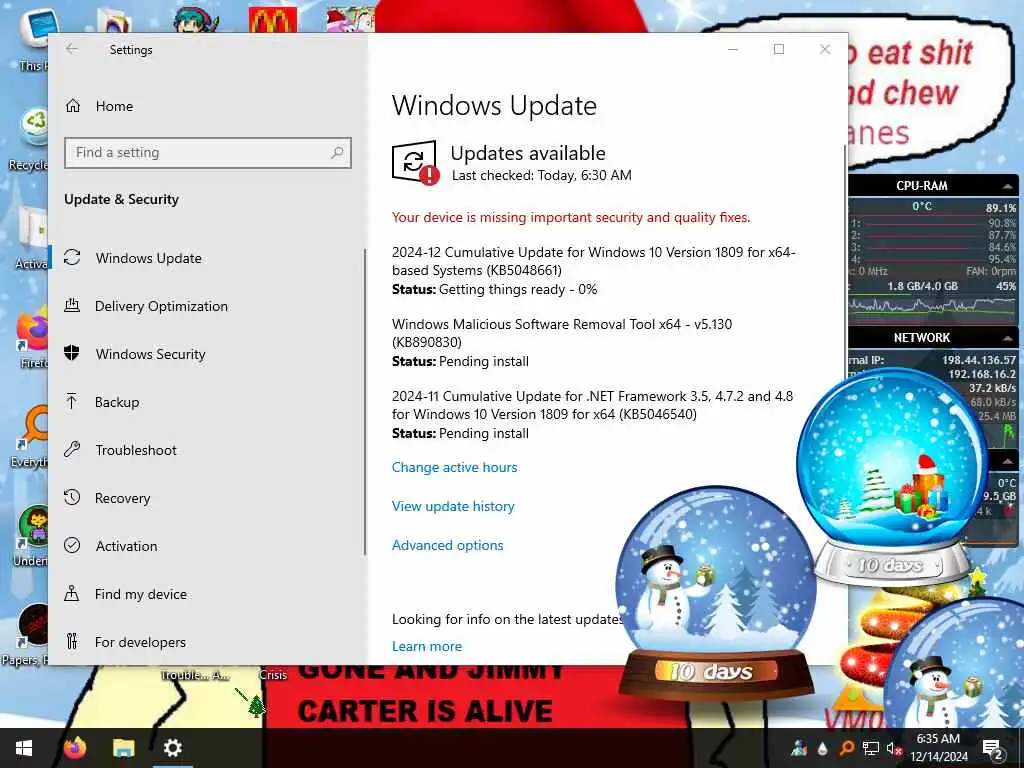
Task: Click the Settings sidebar vertical scrollbar
Action: [365, 402]
